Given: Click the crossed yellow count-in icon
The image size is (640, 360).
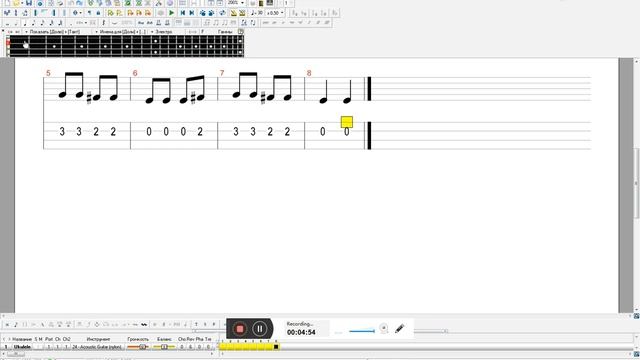Looking at the screenshot, I should (x=242, y=13).
